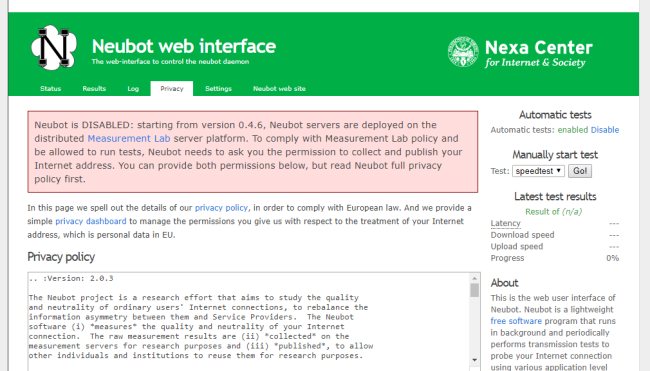
Task: Click the Nexa Center seal emblem
Action: click(x=463, y=52)
